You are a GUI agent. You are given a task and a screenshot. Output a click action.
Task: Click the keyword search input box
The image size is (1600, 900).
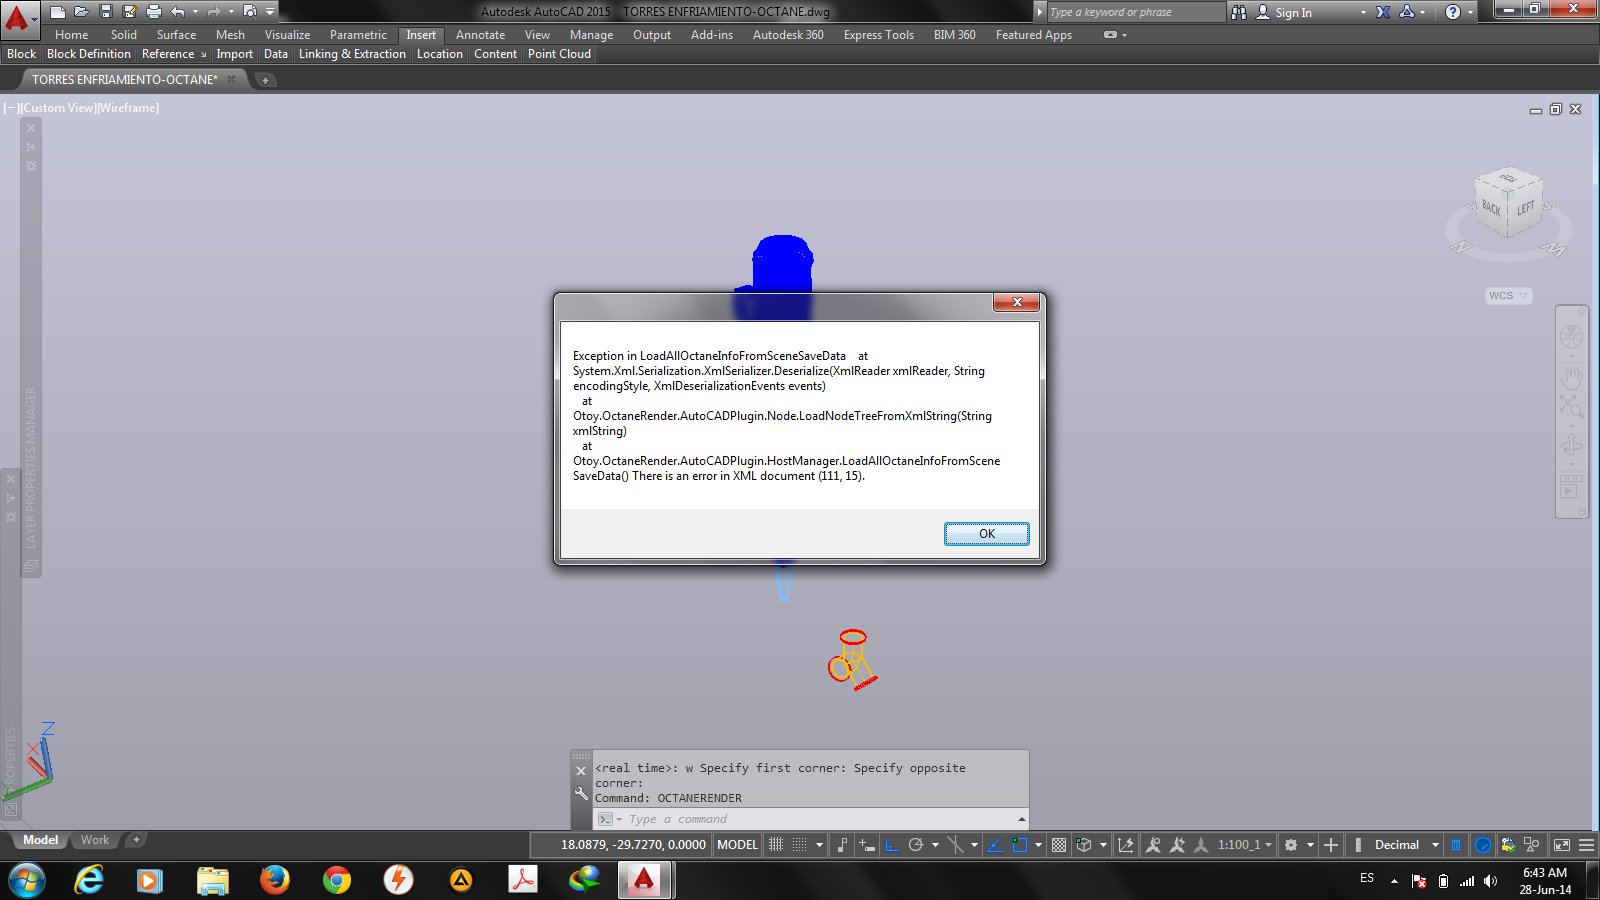pos(1135,12)
